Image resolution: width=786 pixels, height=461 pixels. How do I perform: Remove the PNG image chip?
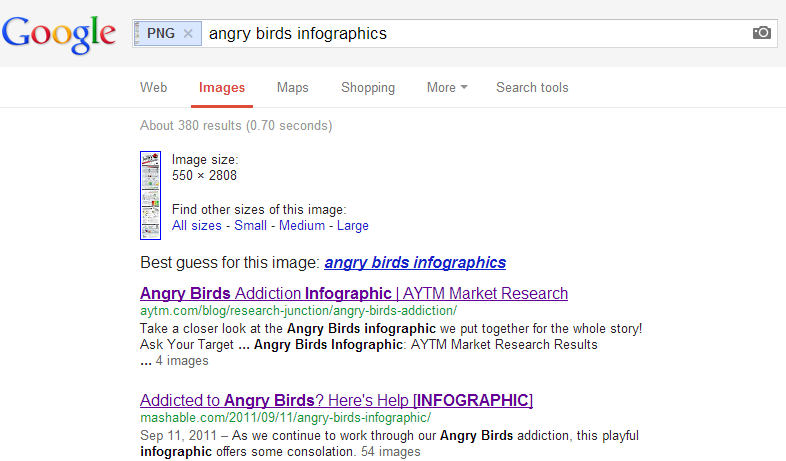pyautogui.click(x=188, y=34)
